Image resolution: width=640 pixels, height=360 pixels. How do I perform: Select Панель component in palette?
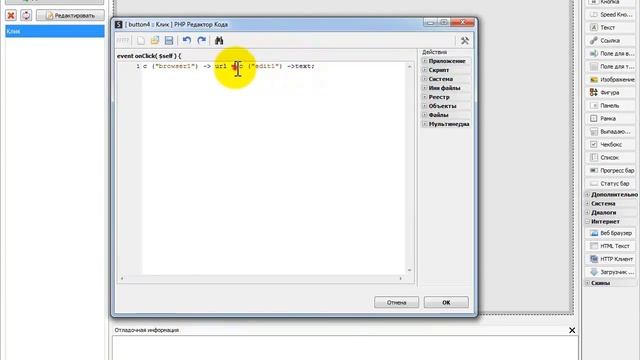(610, 106)
